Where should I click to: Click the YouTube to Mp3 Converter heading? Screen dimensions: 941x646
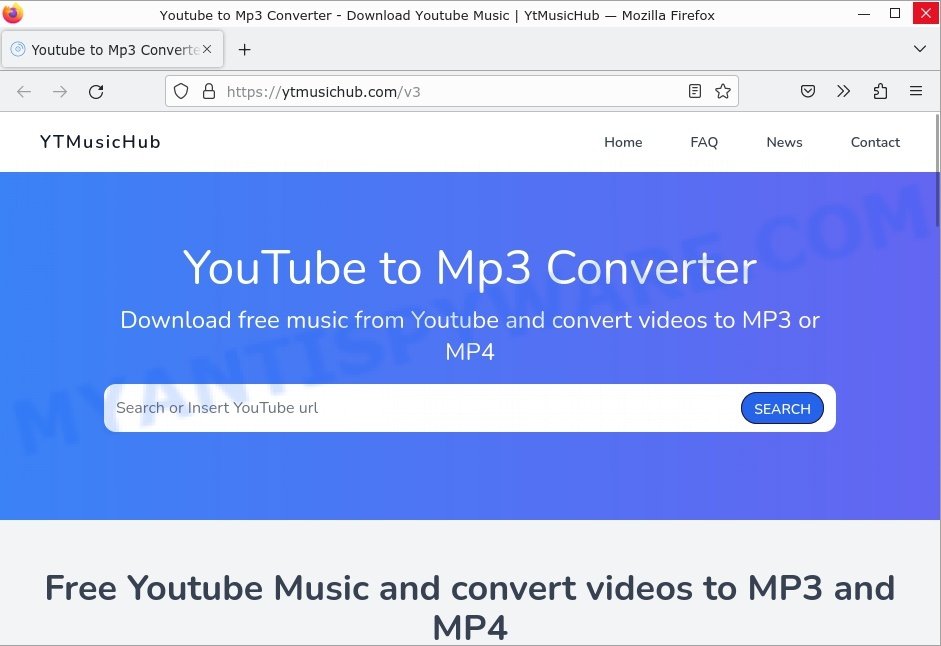point(470,268)
